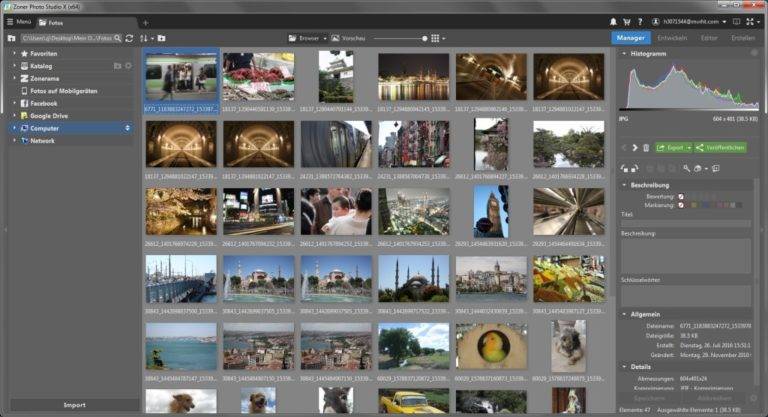Click the folder home icon left of path field
This screenshot has width=768, height=417.
tap(12, 38)
